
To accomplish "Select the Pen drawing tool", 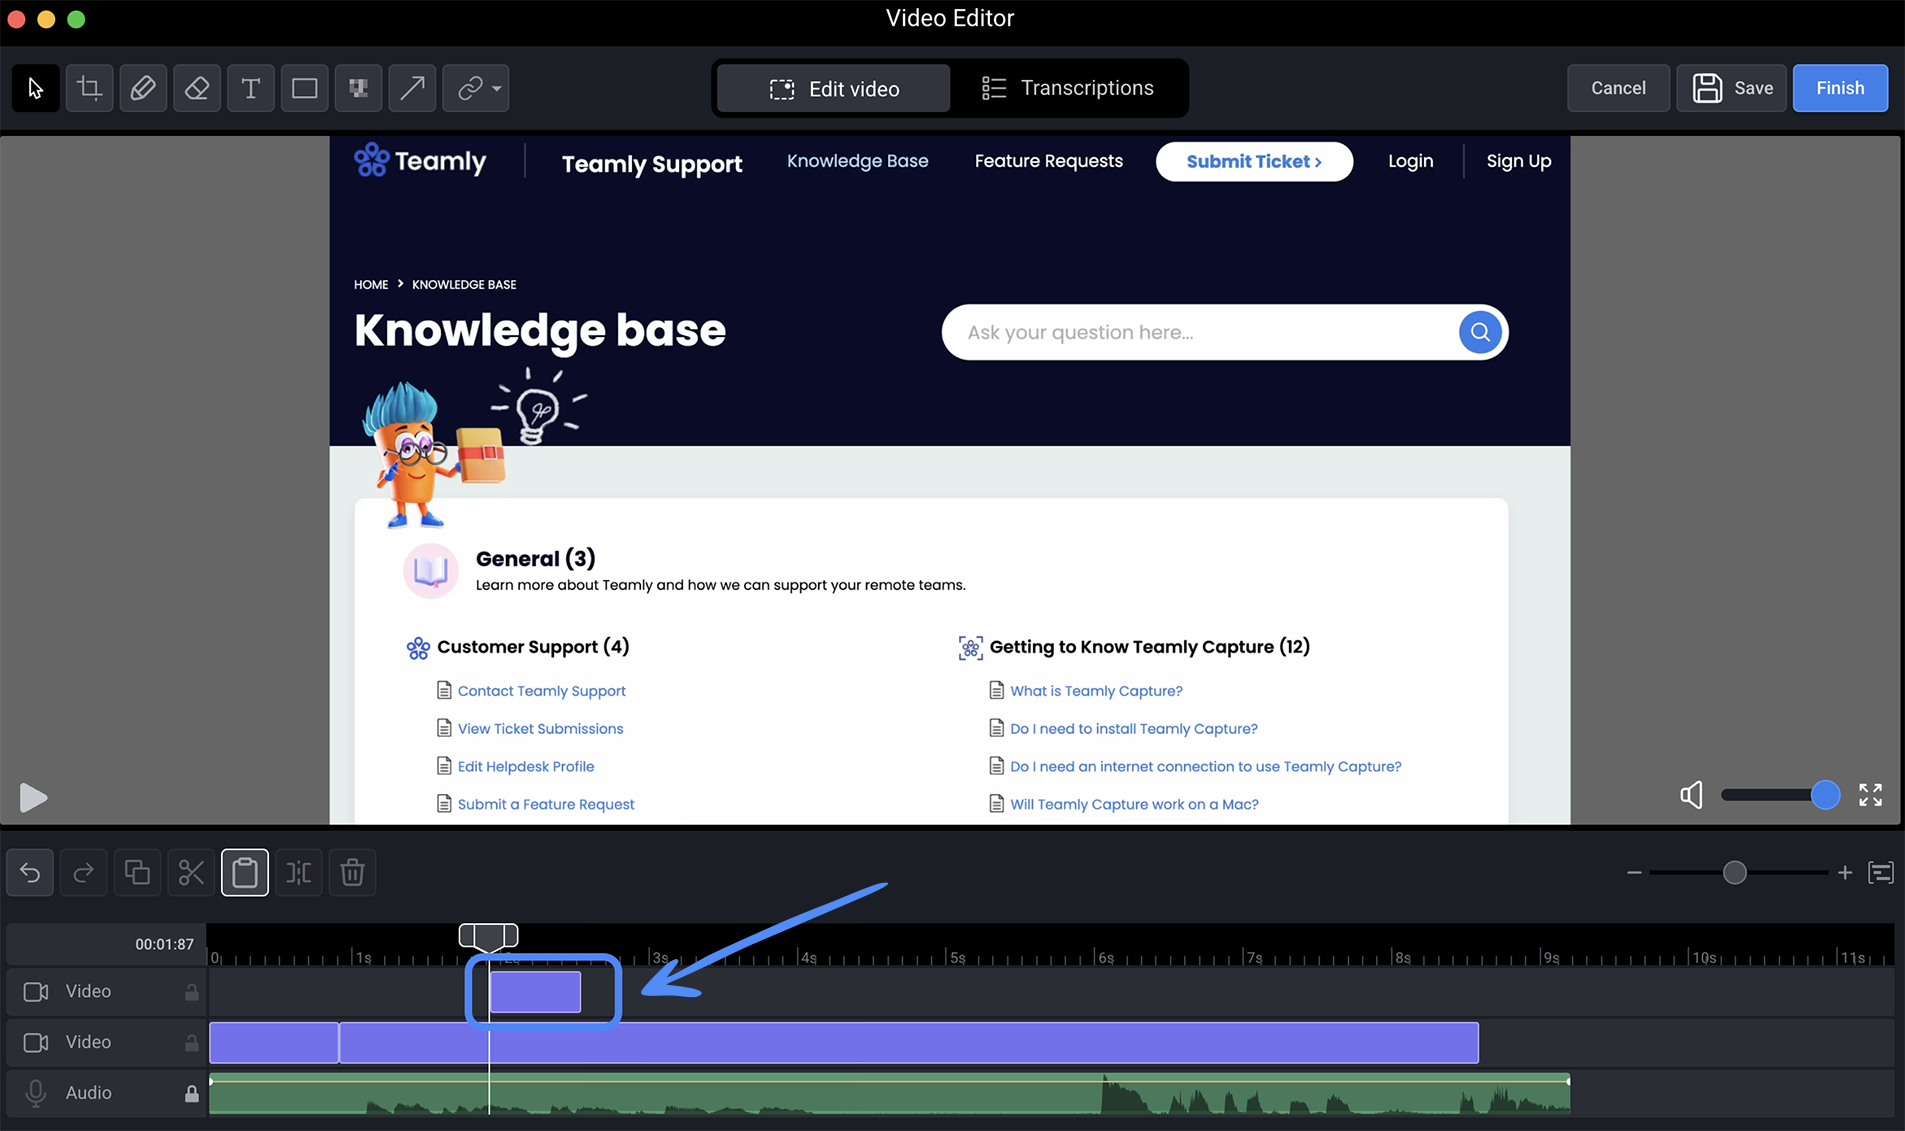I will pos(143,88).
